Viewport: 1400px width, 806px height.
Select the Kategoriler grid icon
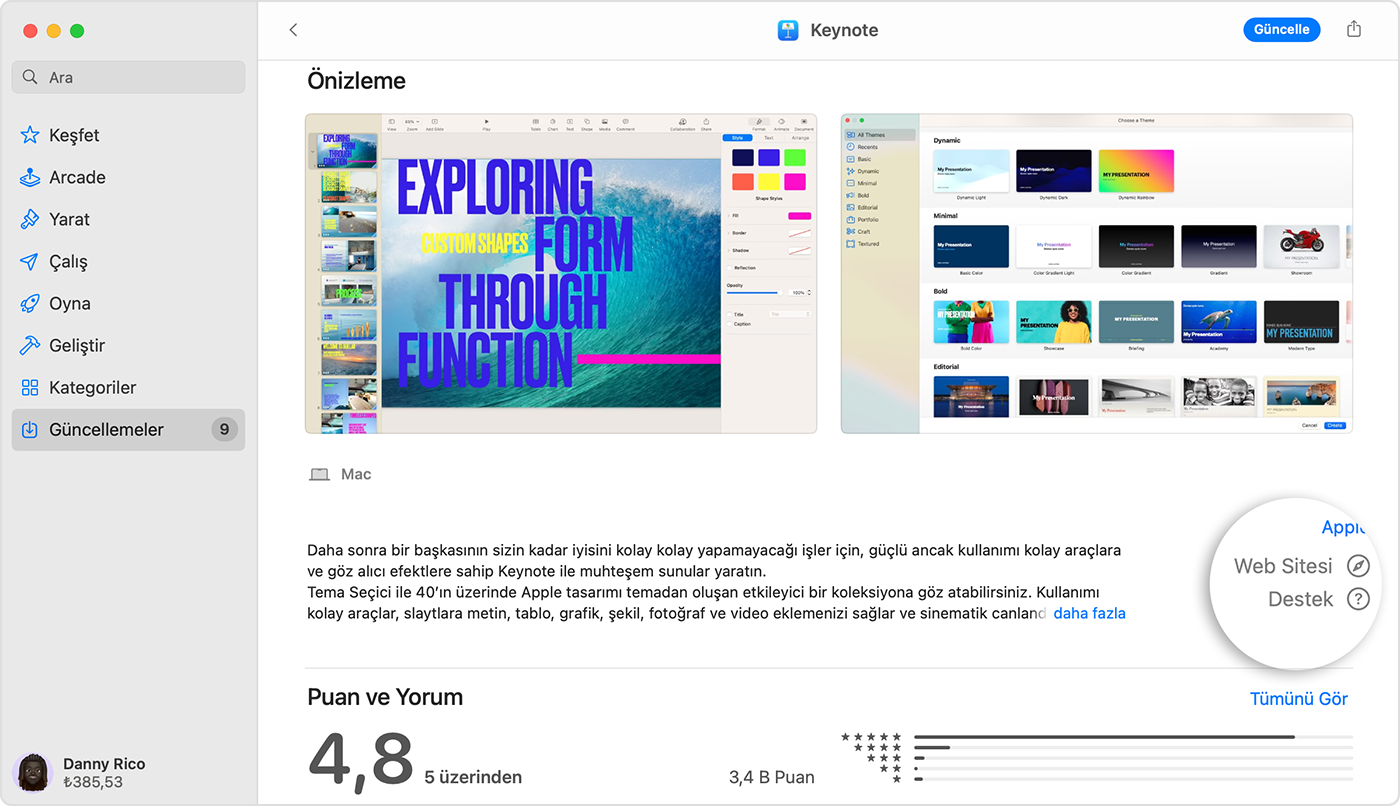coord(30,387)
